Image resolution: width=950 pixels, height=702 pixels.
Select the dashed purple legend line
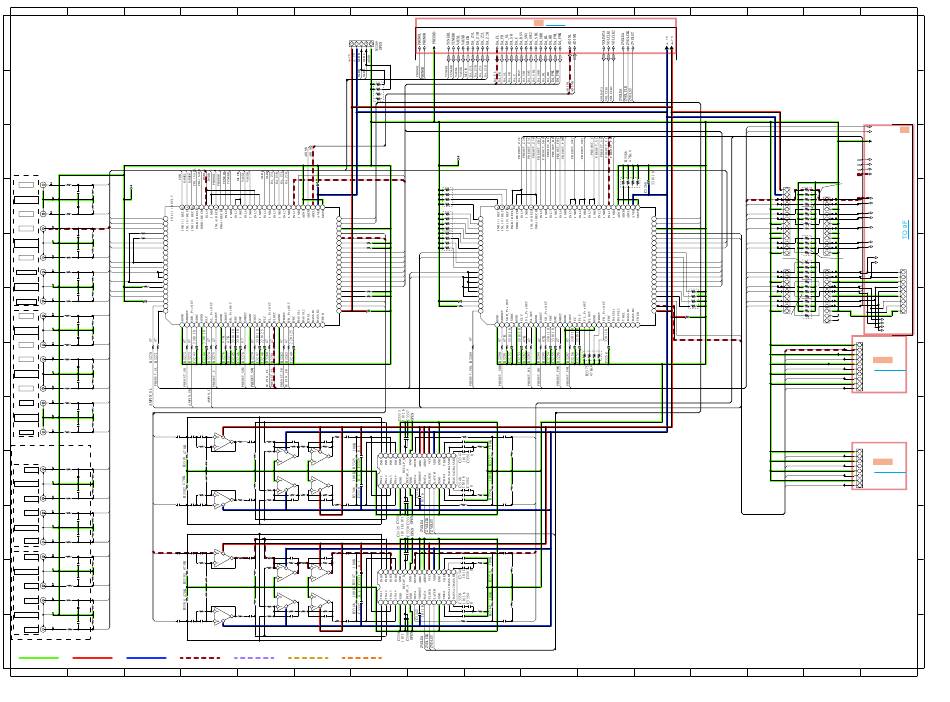tap(253, 658)
